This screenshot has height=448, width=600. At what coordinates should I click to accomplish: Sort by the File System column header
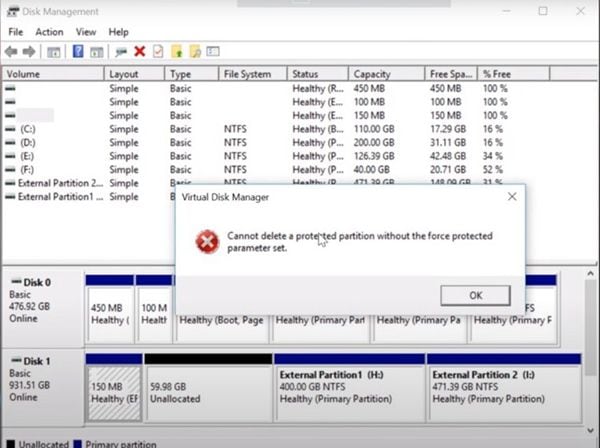pos(253,74)
